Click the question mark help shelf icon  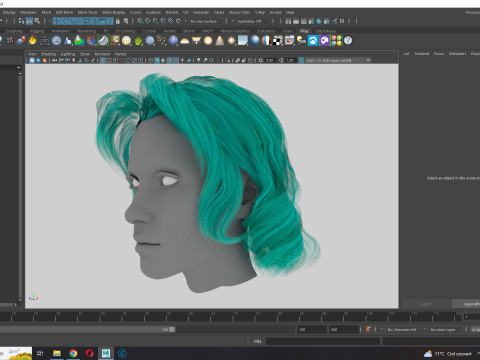click(x=348, y=41)
